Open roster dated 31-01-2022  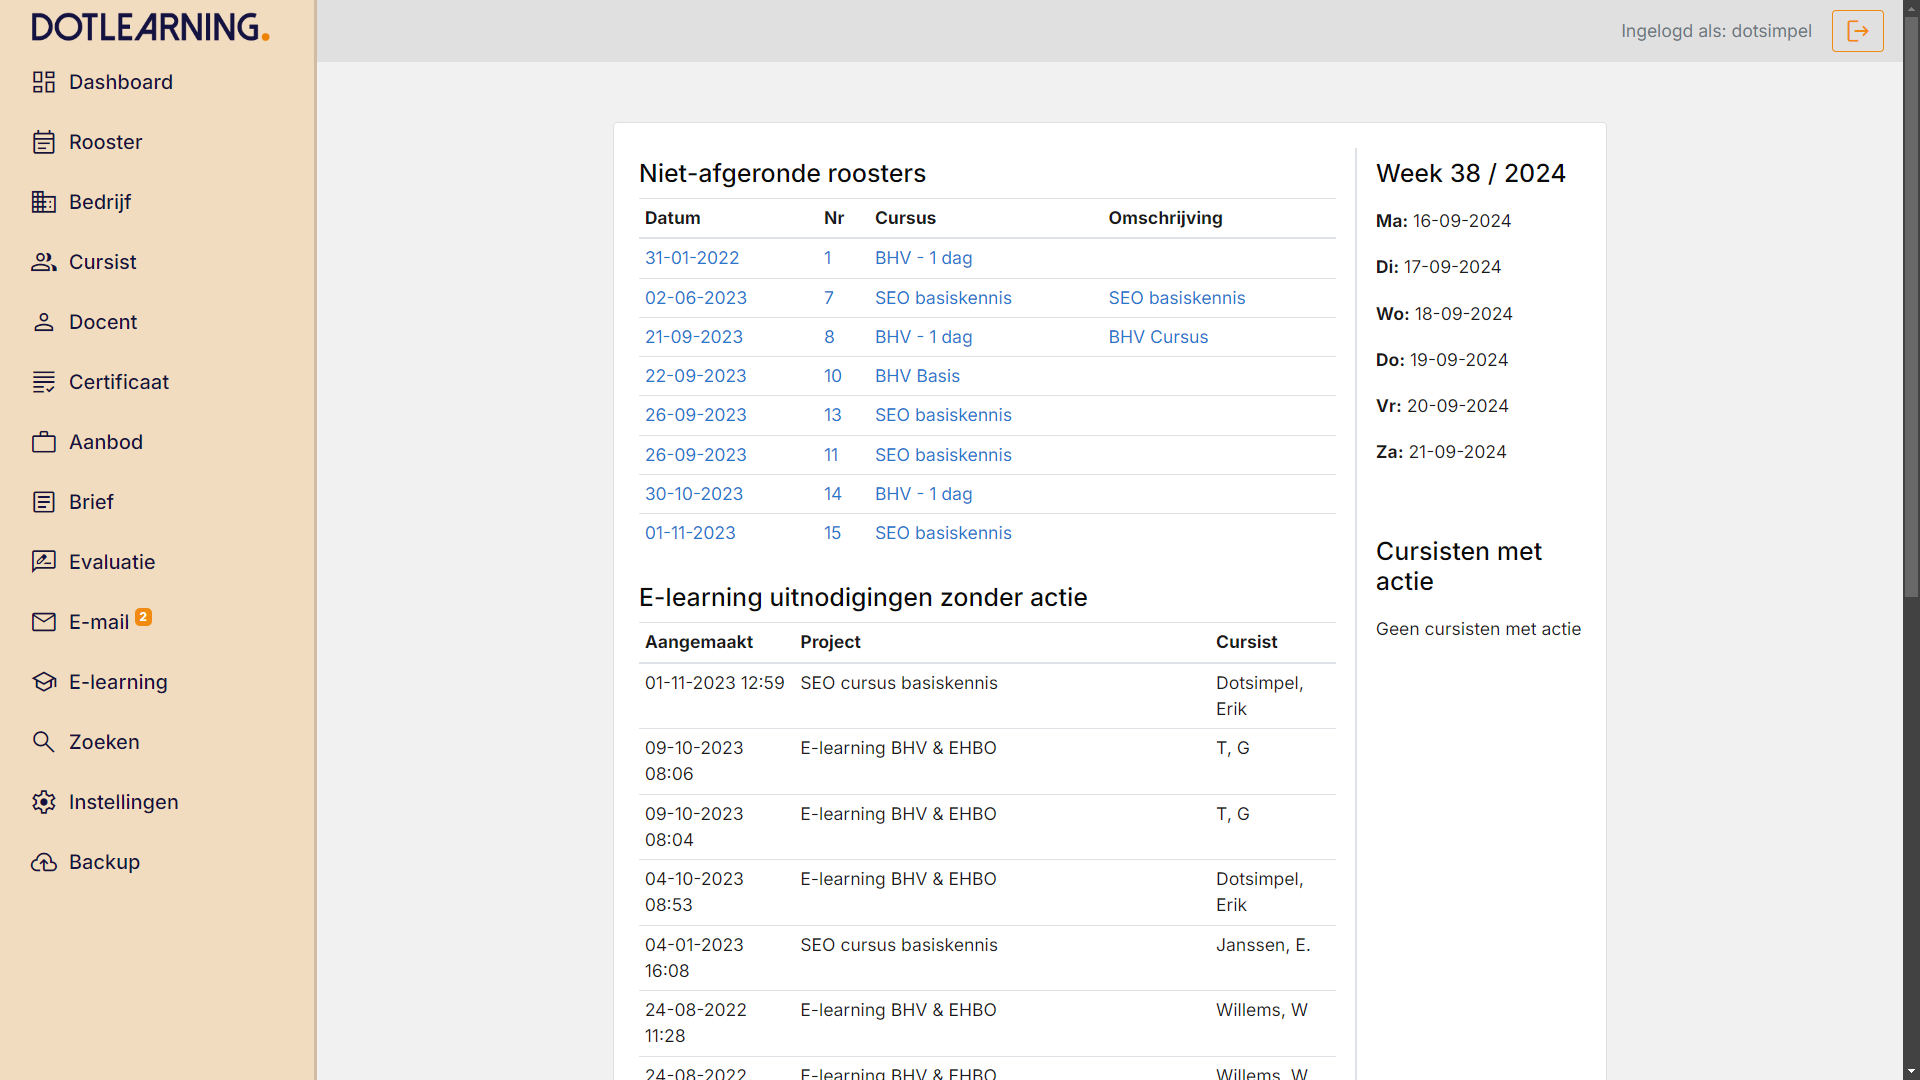(692, 258)
